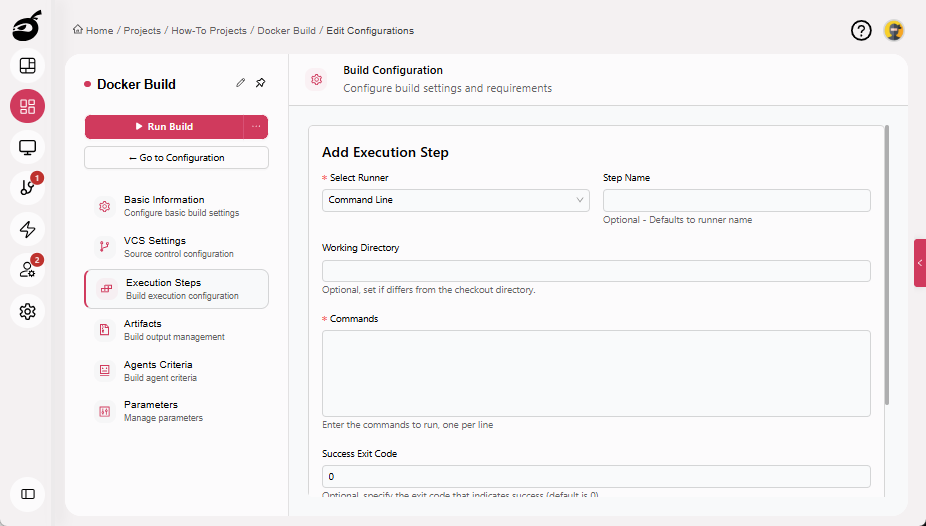The image size is (926, 526).
Task: Go to Home breadcrumb link
Action: tap(99, 31)
